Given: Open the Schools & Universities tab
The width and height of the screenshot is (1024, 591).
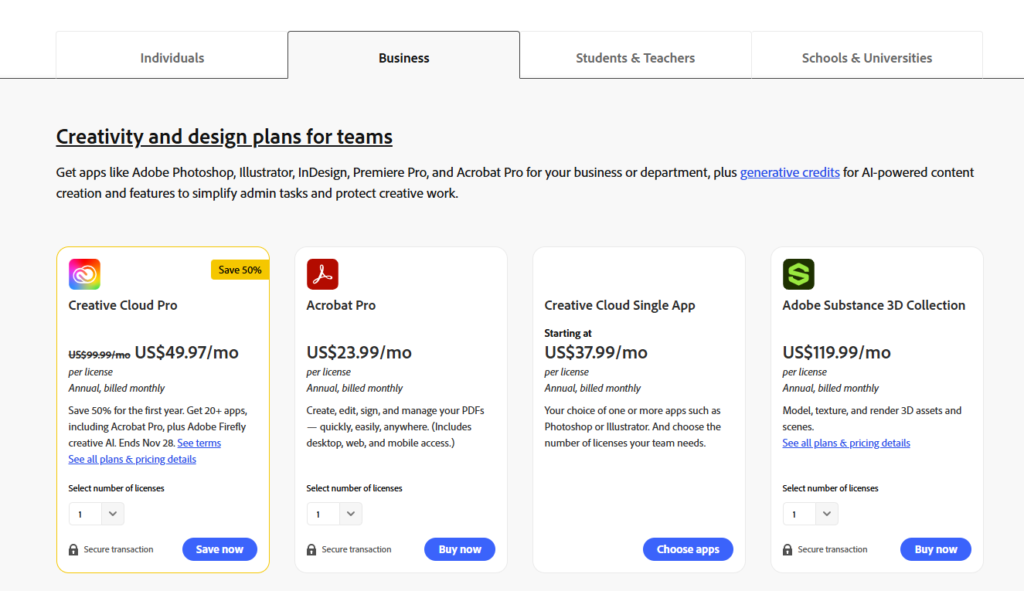Looking at the screenshot, I should [866, 58].
